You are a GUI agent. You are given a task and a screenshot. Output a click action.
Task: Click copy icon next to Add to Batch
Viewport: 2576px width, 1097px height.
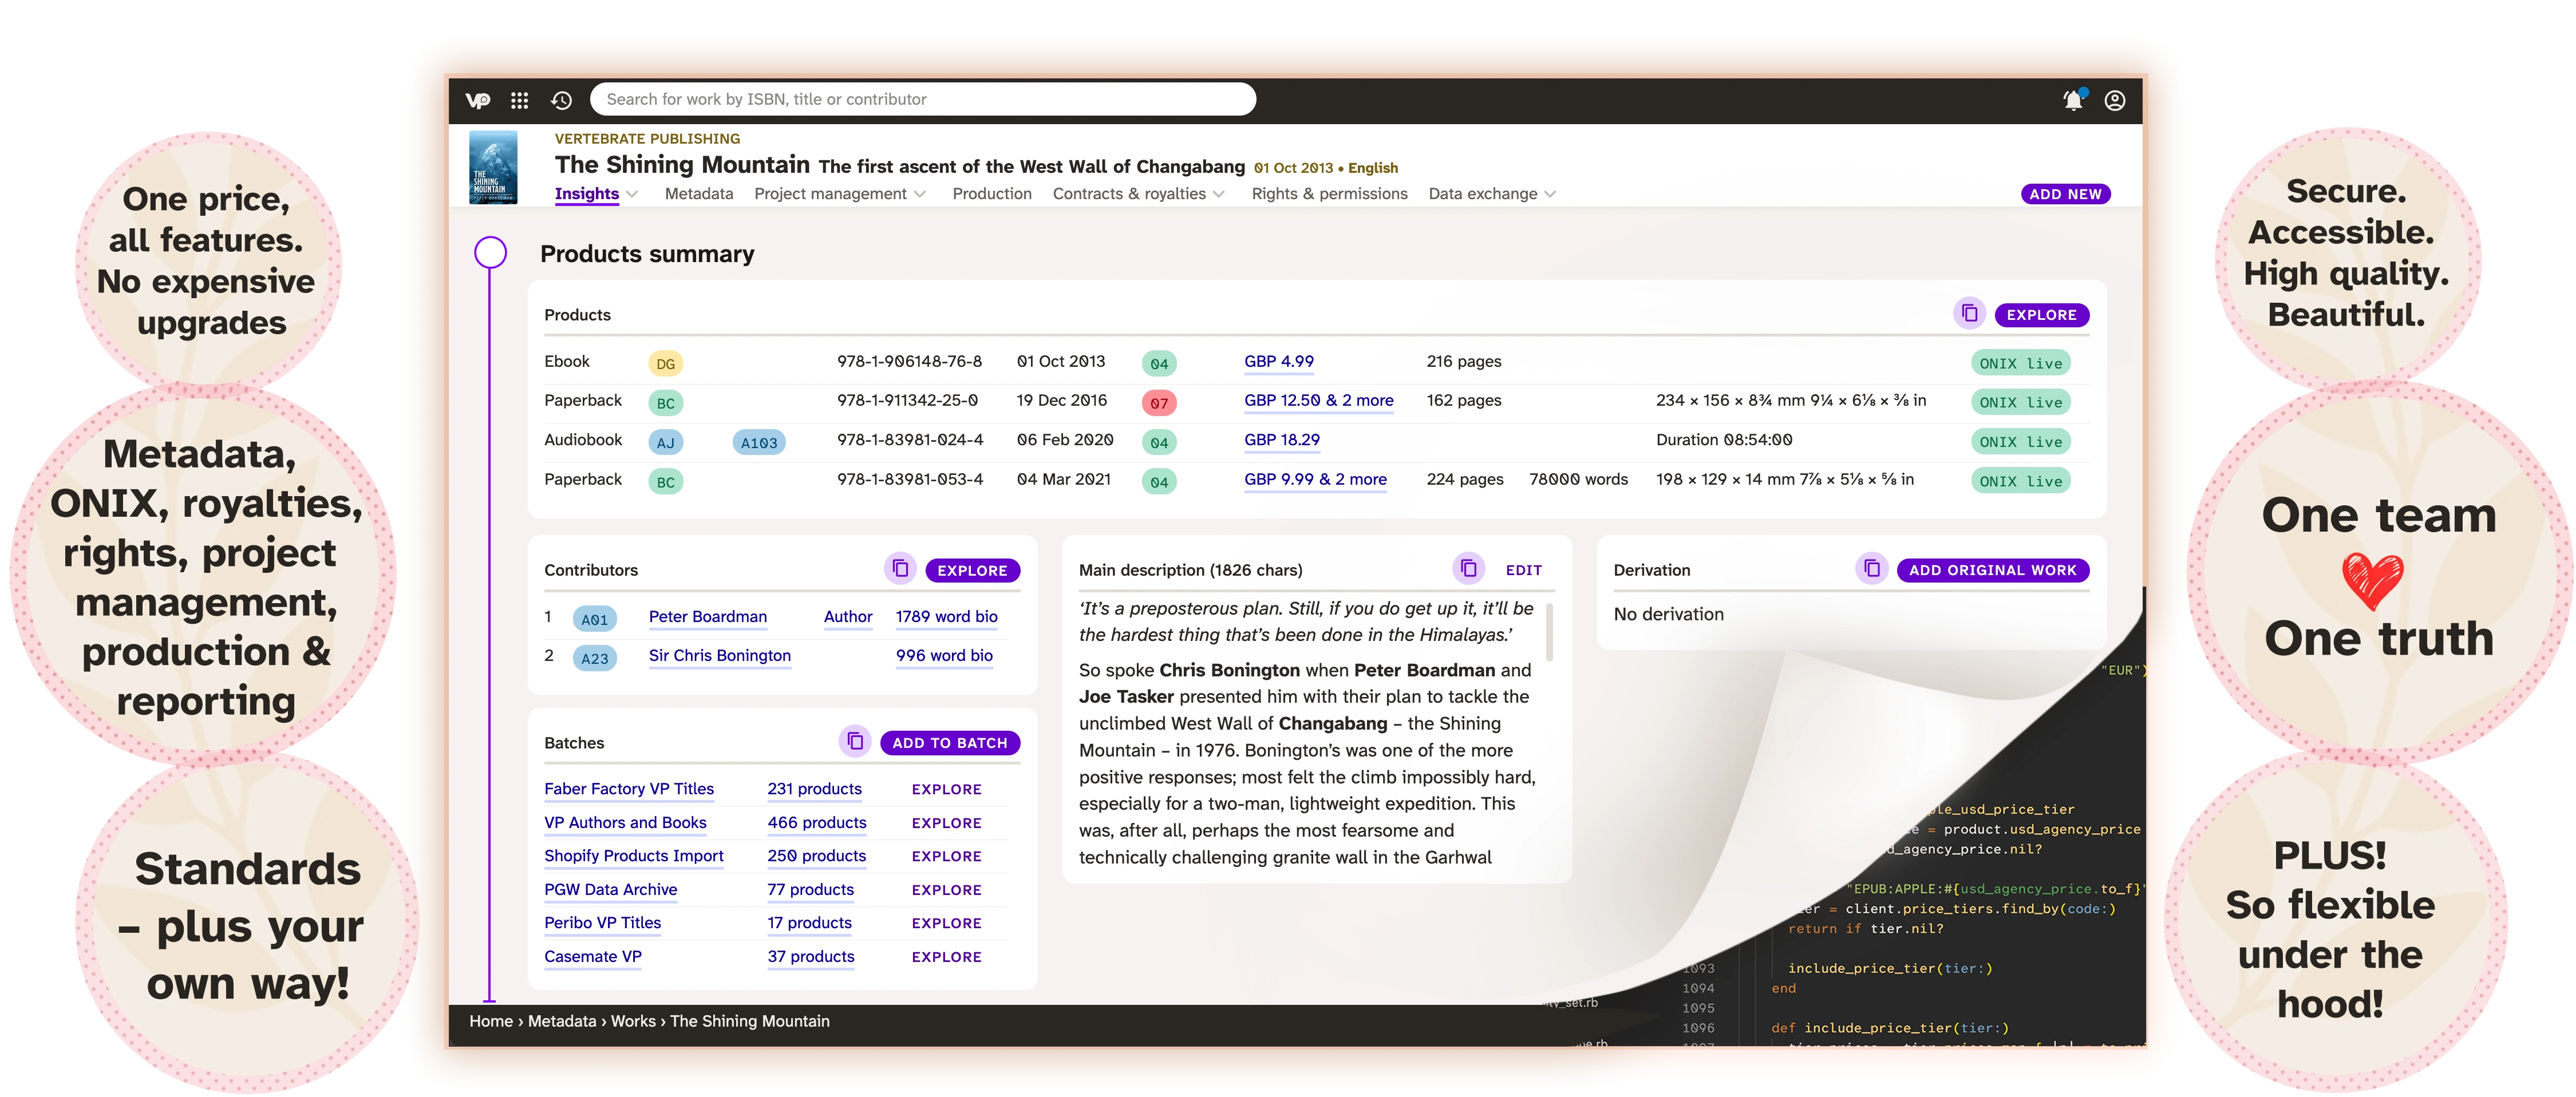click(x=855, y=742)
